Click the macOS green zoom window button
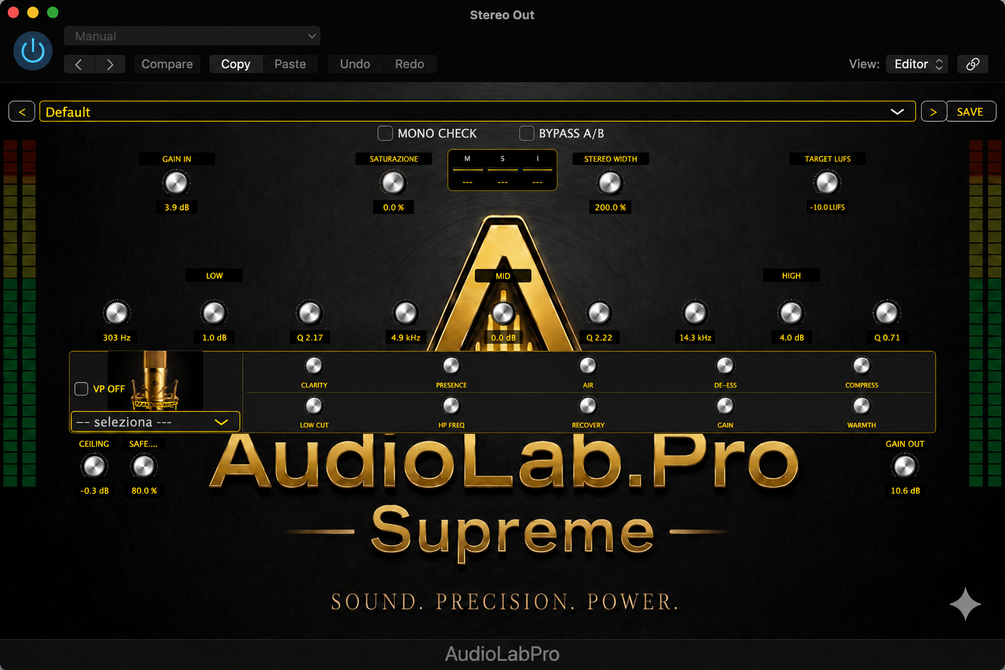The width and height of the screenshot is (1005, 670). (x=53, y=12)
